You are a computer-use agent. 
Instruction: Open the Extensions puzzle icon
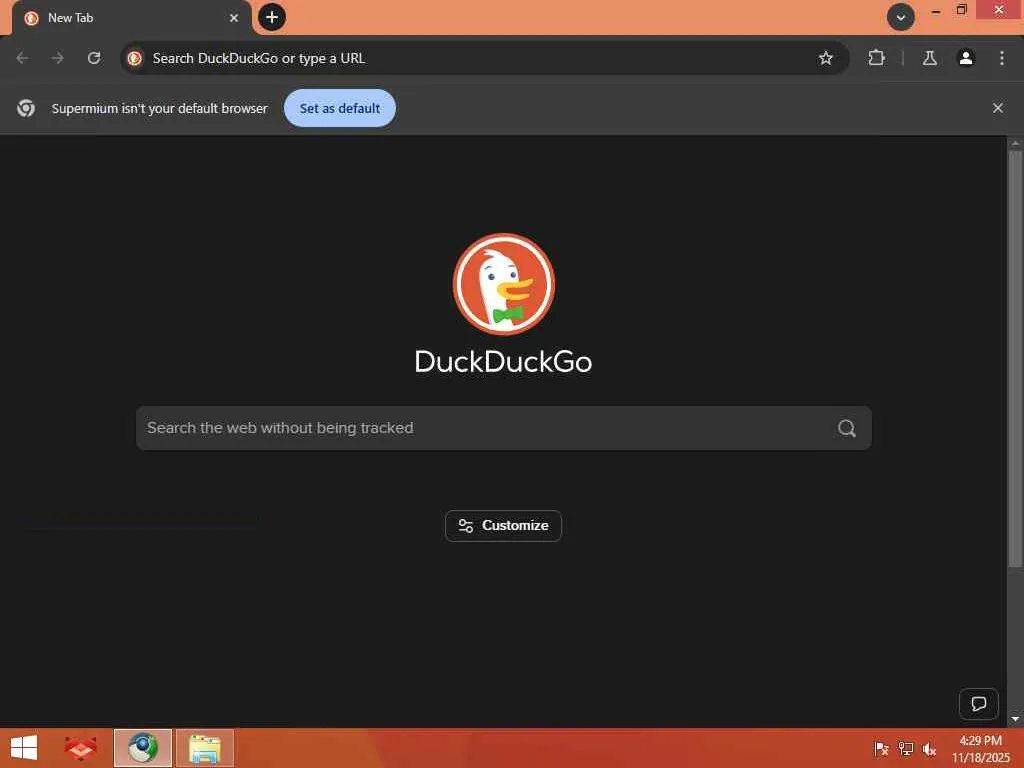876,58
